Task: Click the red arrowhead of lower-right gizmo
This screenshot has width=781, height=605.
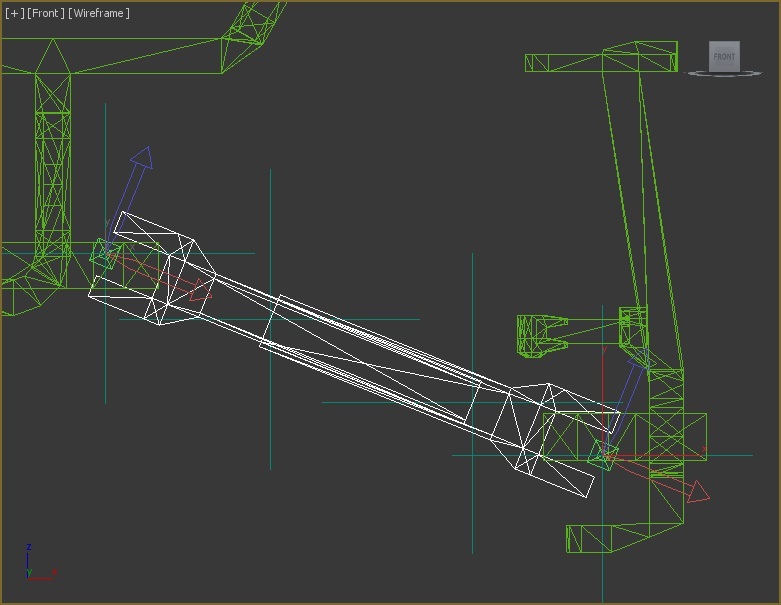Action: (698, 490)
